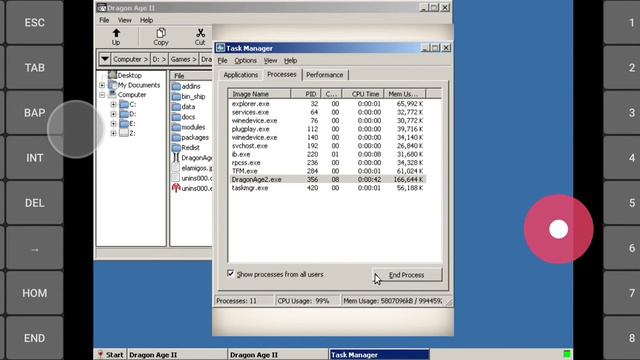Expand the C: drive tree node
This screenshot has height=360, width=640.
click(x=113, y=104)
